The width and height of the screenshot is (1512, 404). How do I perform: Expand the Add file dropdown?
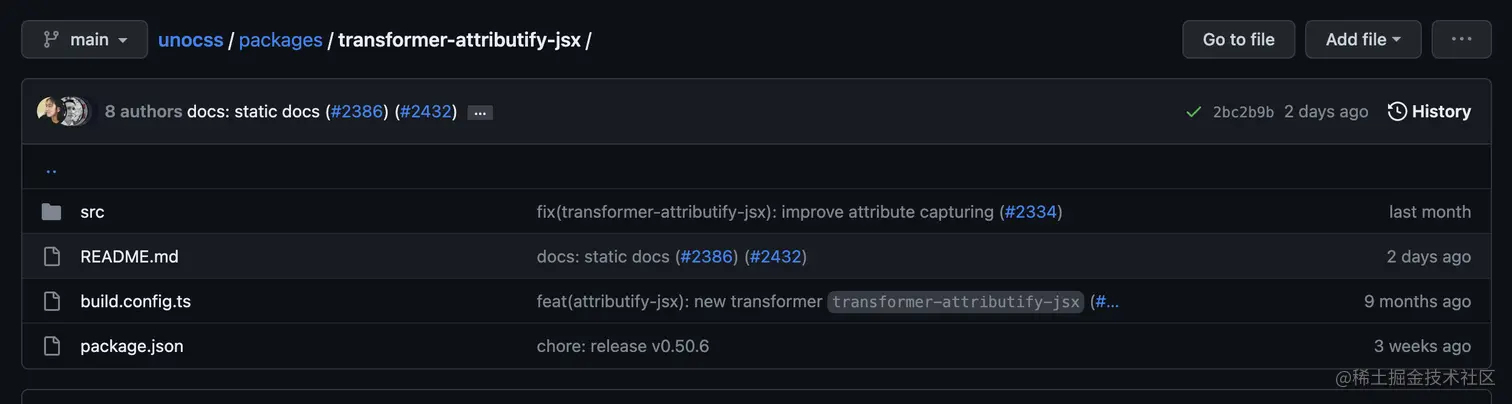(x=1363, y=40)
